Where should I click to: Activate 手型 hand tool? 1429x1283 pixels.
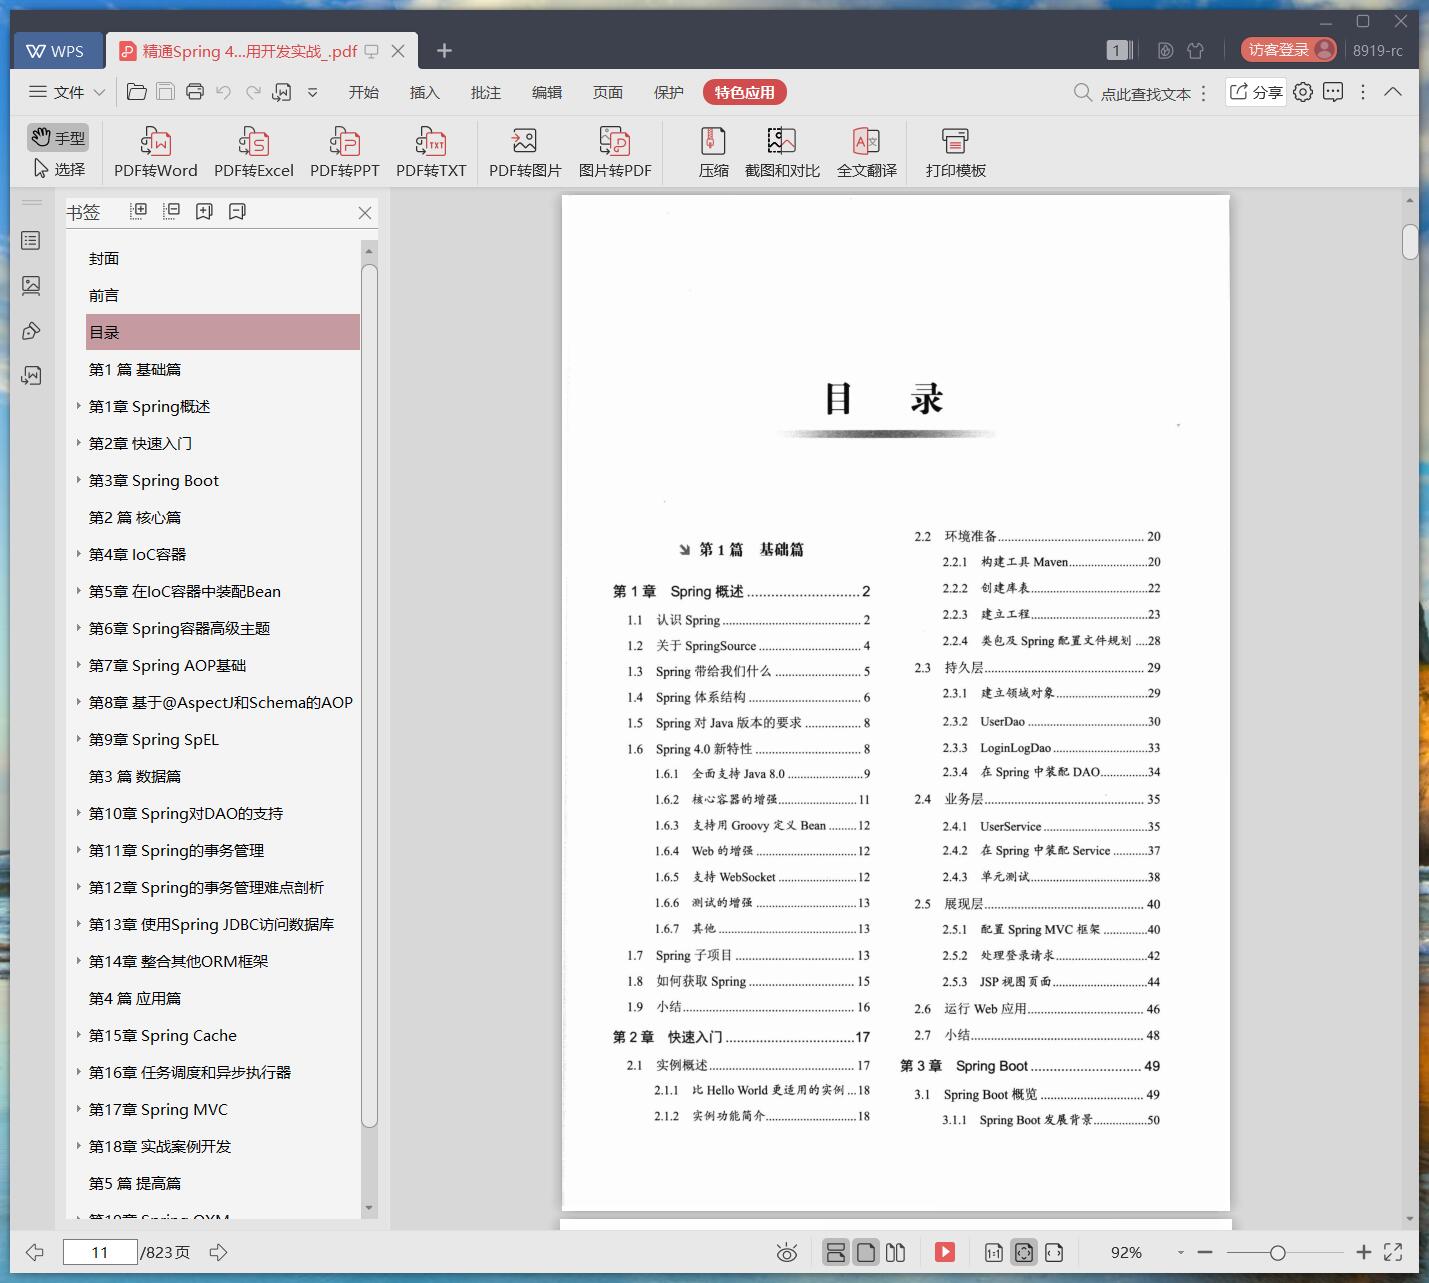pos(57,137)
